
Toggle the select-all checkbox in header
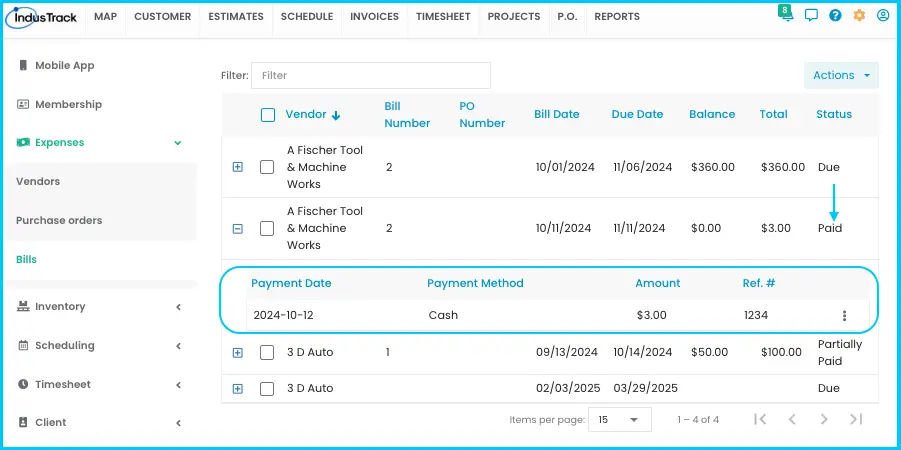(x=268, y=115)
